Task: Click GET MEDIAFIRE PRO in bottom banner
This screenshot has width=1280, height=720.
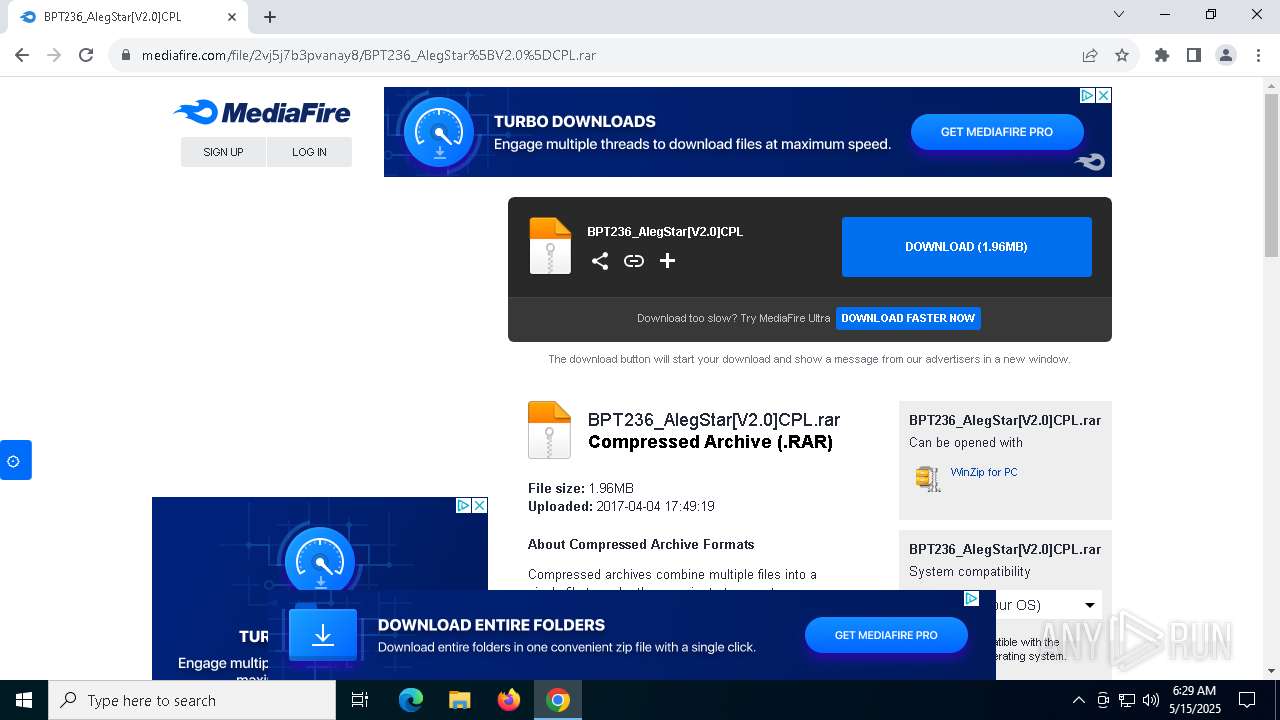Action: pos(886,635)
